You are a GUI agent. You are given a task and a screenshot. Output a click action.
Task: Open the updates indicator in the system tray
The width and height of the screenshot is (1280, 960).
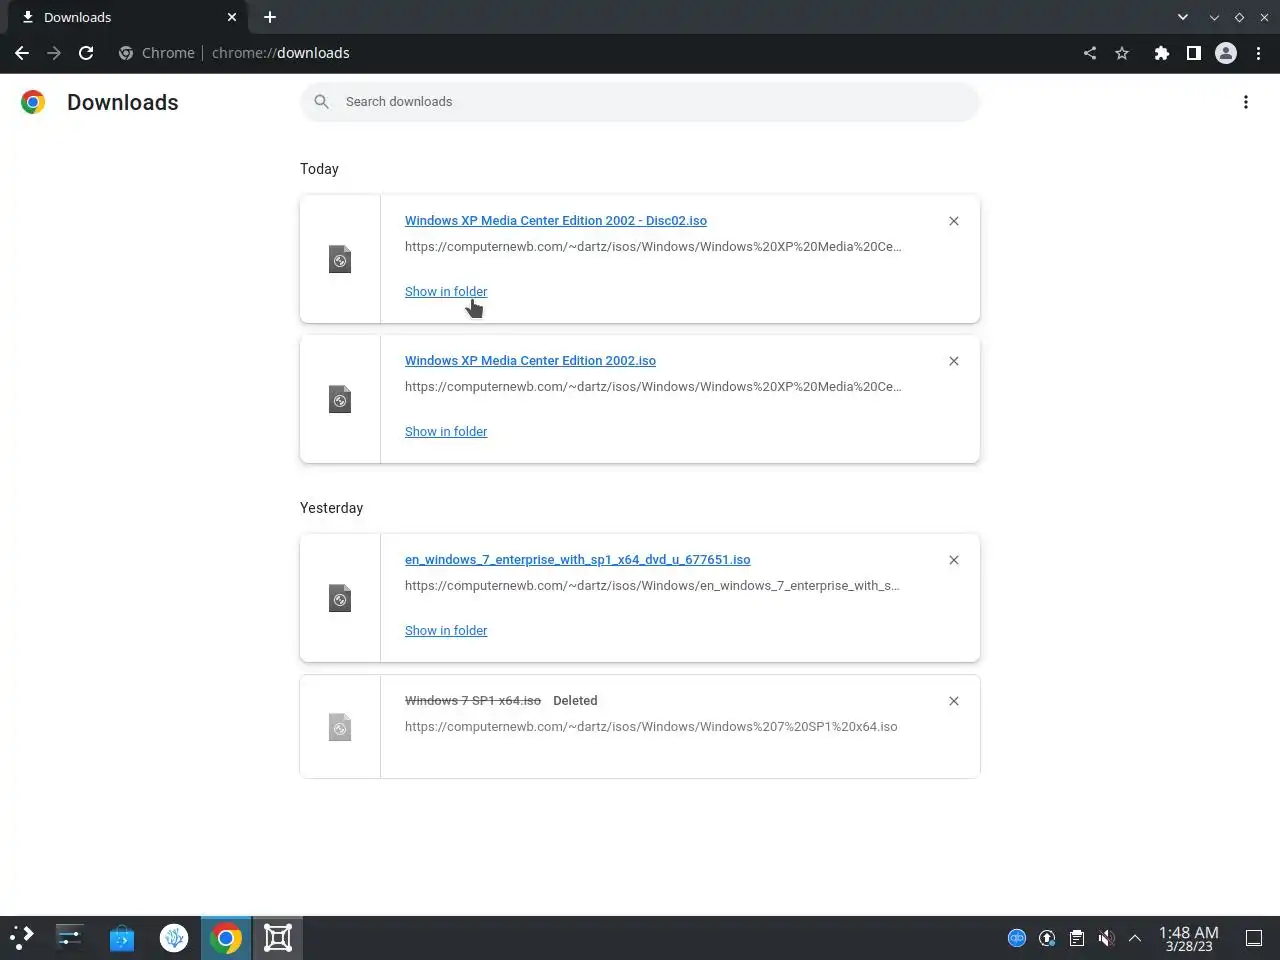1047,938
